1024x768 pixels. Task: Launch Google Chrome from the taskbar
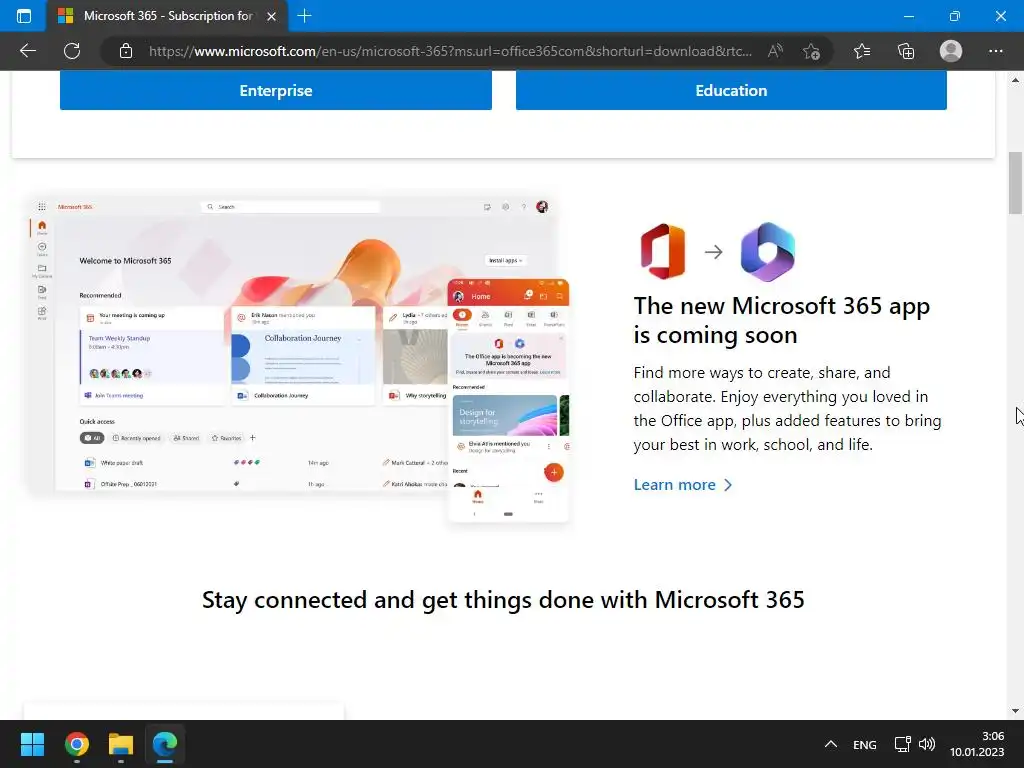coord(76,744)
